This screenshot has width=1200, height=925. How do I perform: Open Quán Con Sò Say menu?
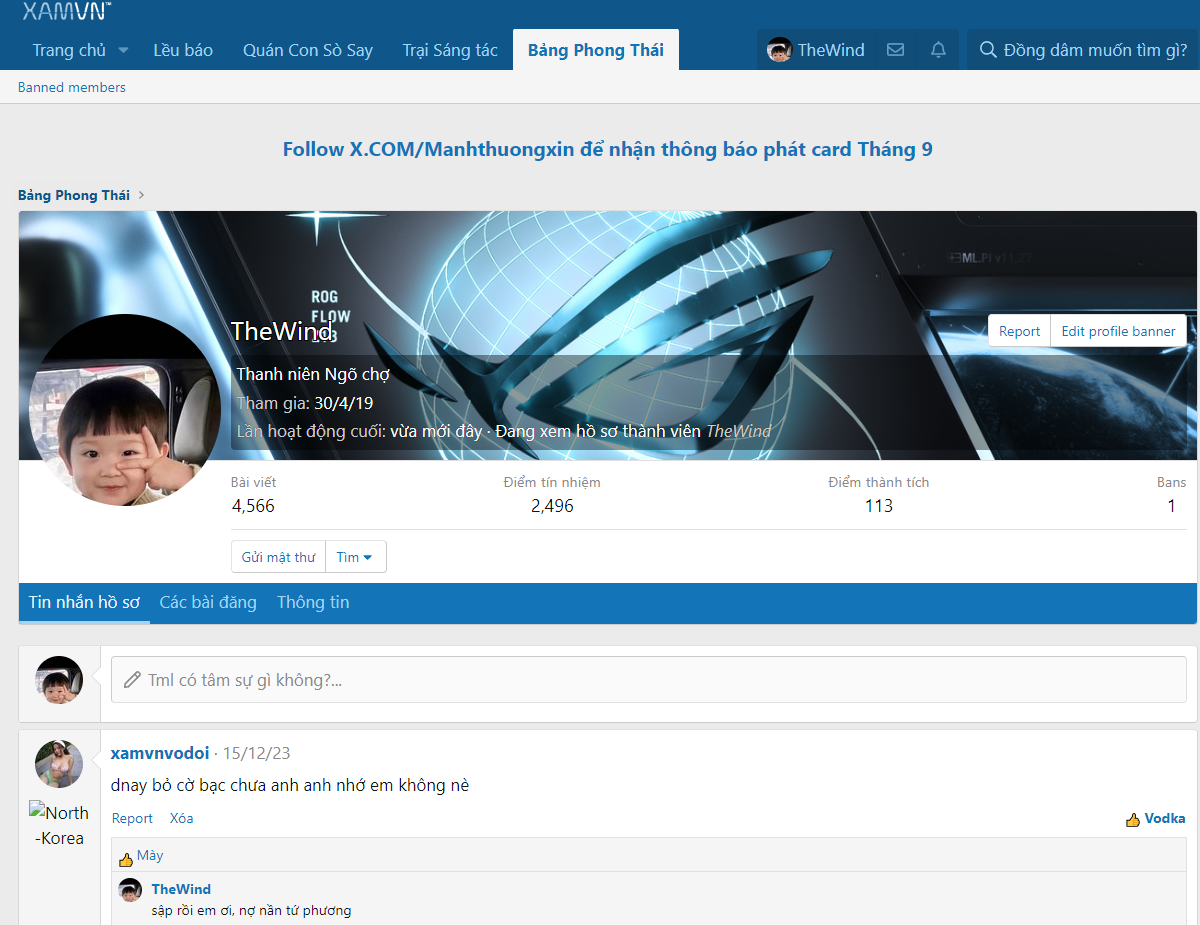(308, 50)
